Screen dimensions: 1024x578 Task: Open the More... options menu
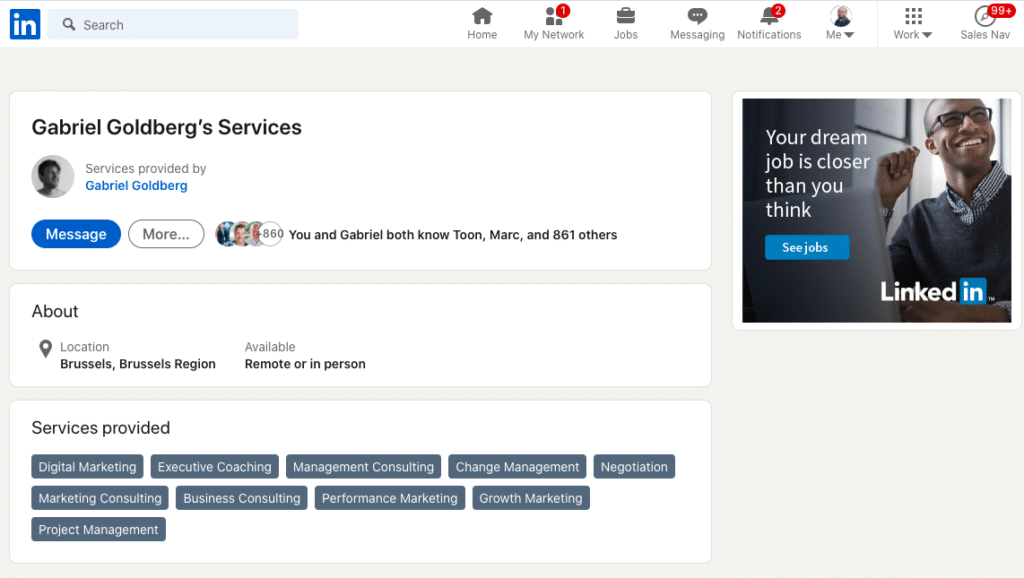pos(166,234)
